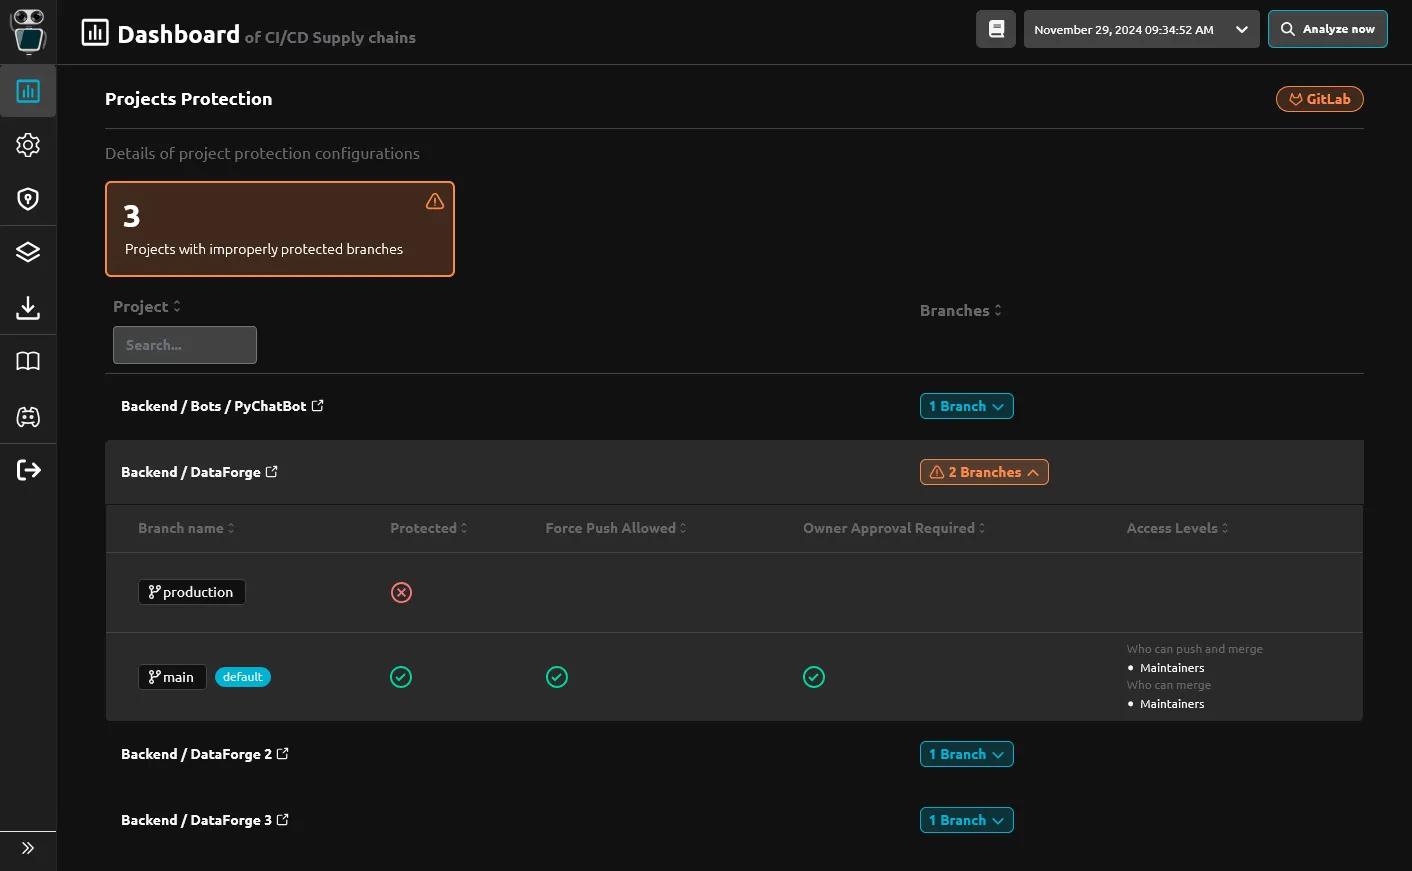
Task: Click the report book icon in the header
Action: click(x=995, y=29)
